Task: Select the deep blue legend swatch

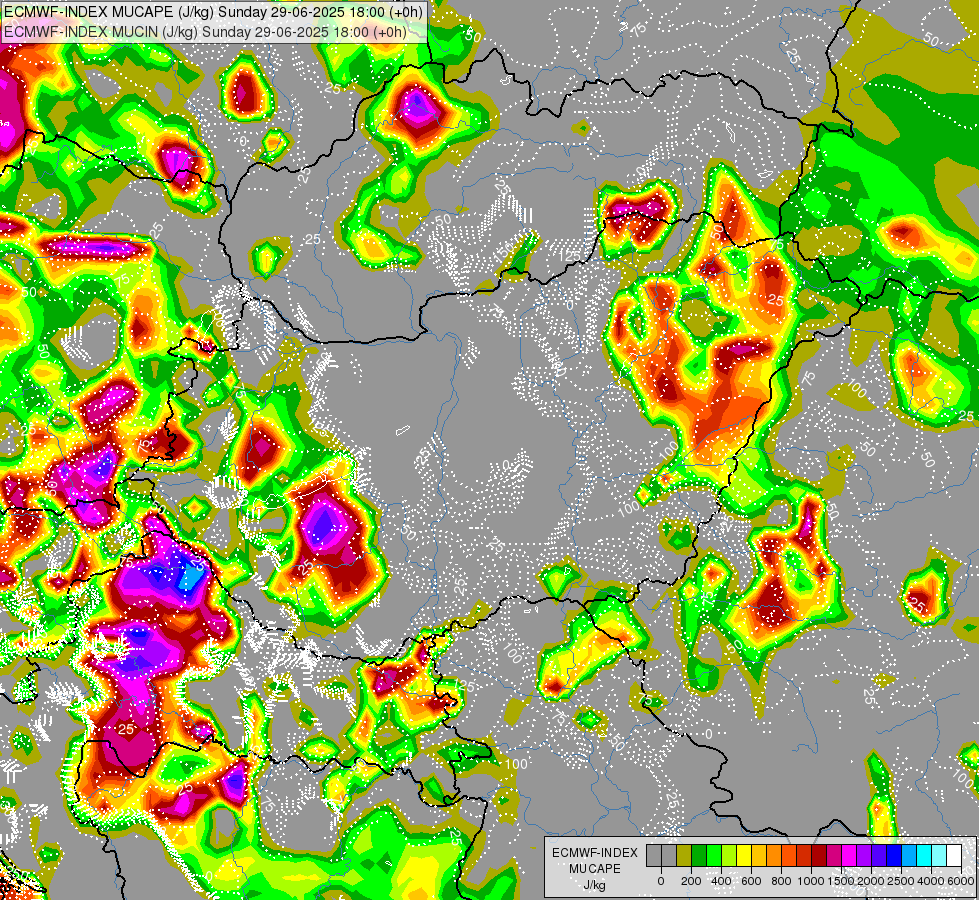Action: 893,855
